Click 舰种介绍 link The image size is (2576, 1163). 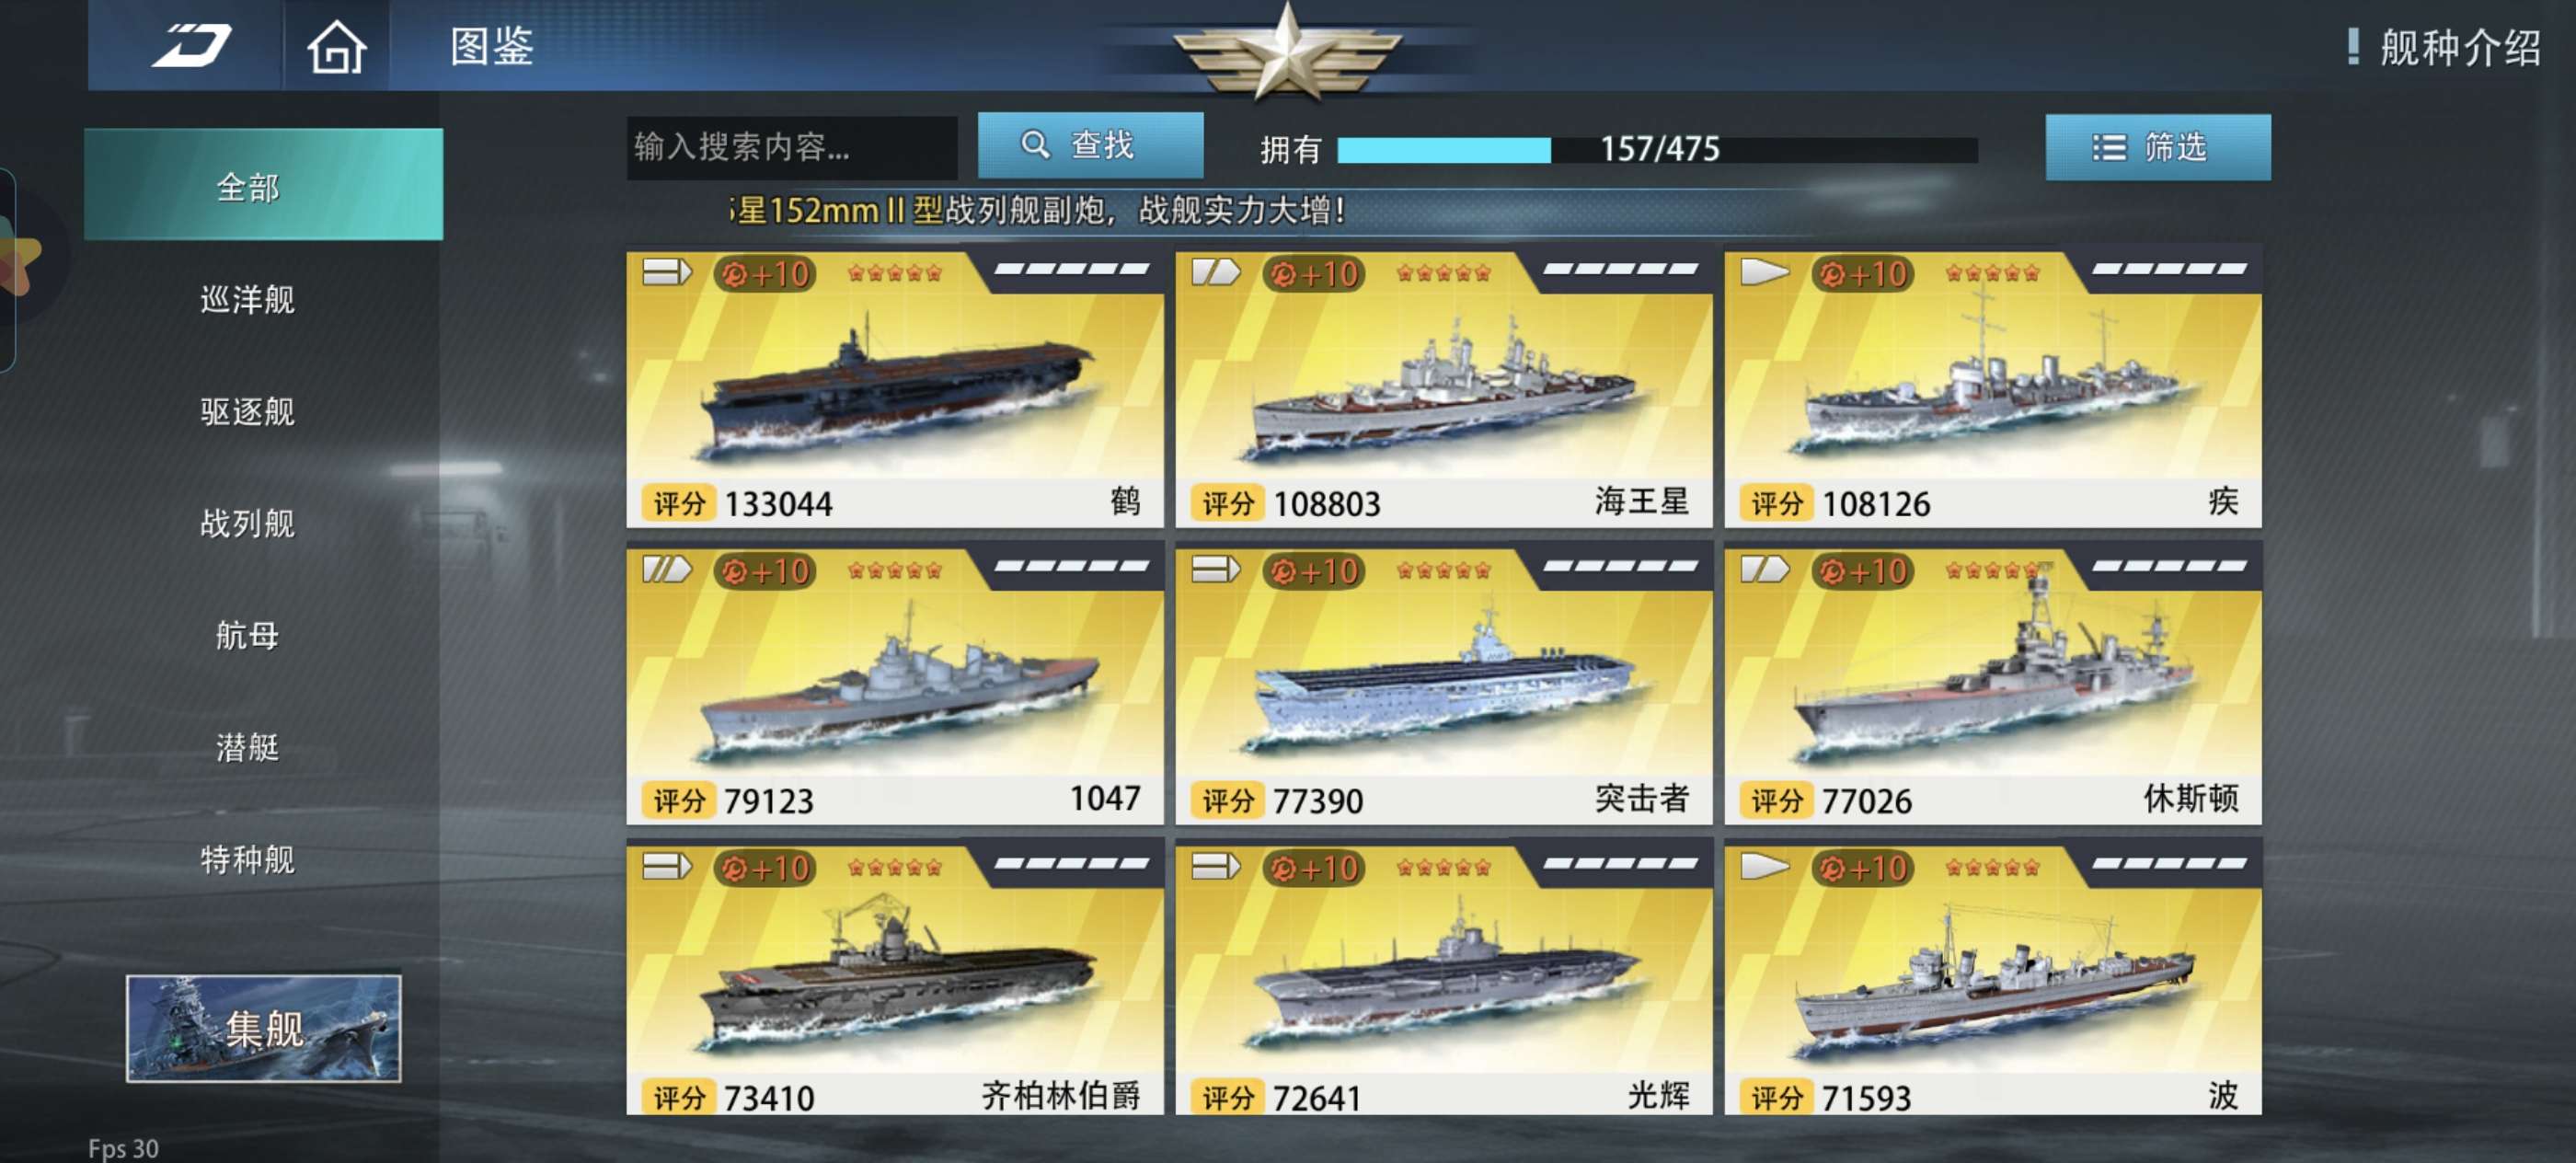click(x=2460, y=46)
